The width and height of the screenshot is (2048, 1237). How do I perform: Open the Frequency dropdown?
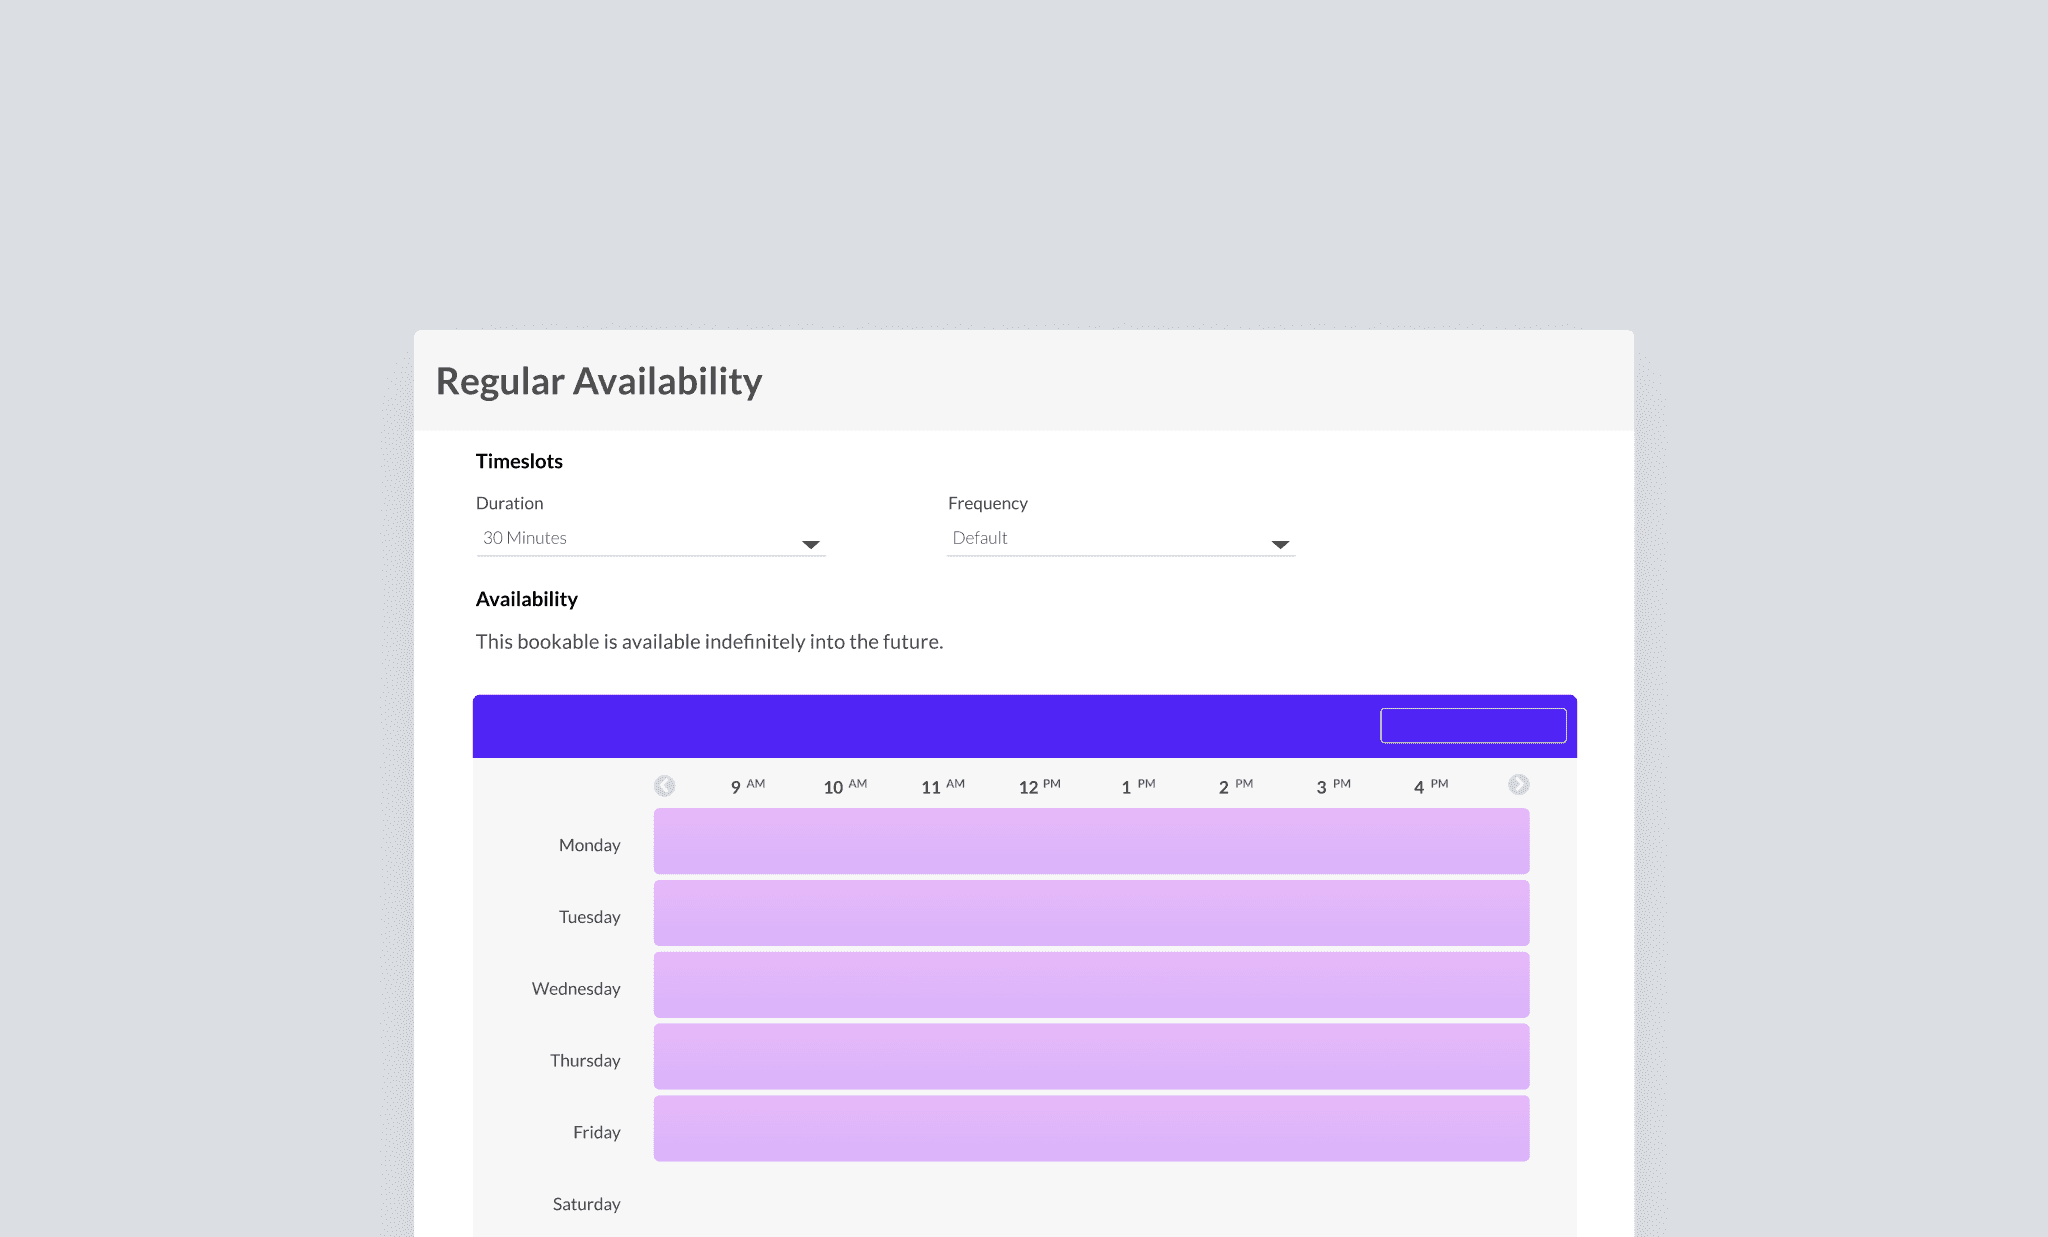(x=1120, y=538)
